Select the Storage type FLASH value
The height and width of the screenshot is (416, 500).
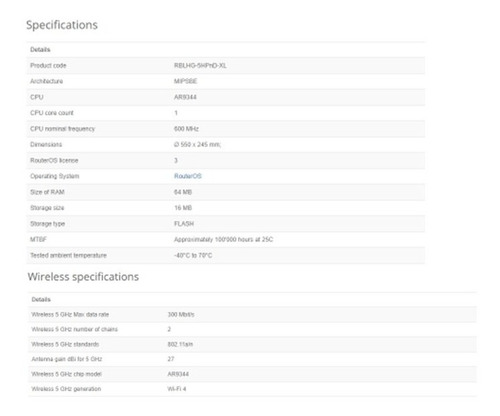click(x=184, y=224)
